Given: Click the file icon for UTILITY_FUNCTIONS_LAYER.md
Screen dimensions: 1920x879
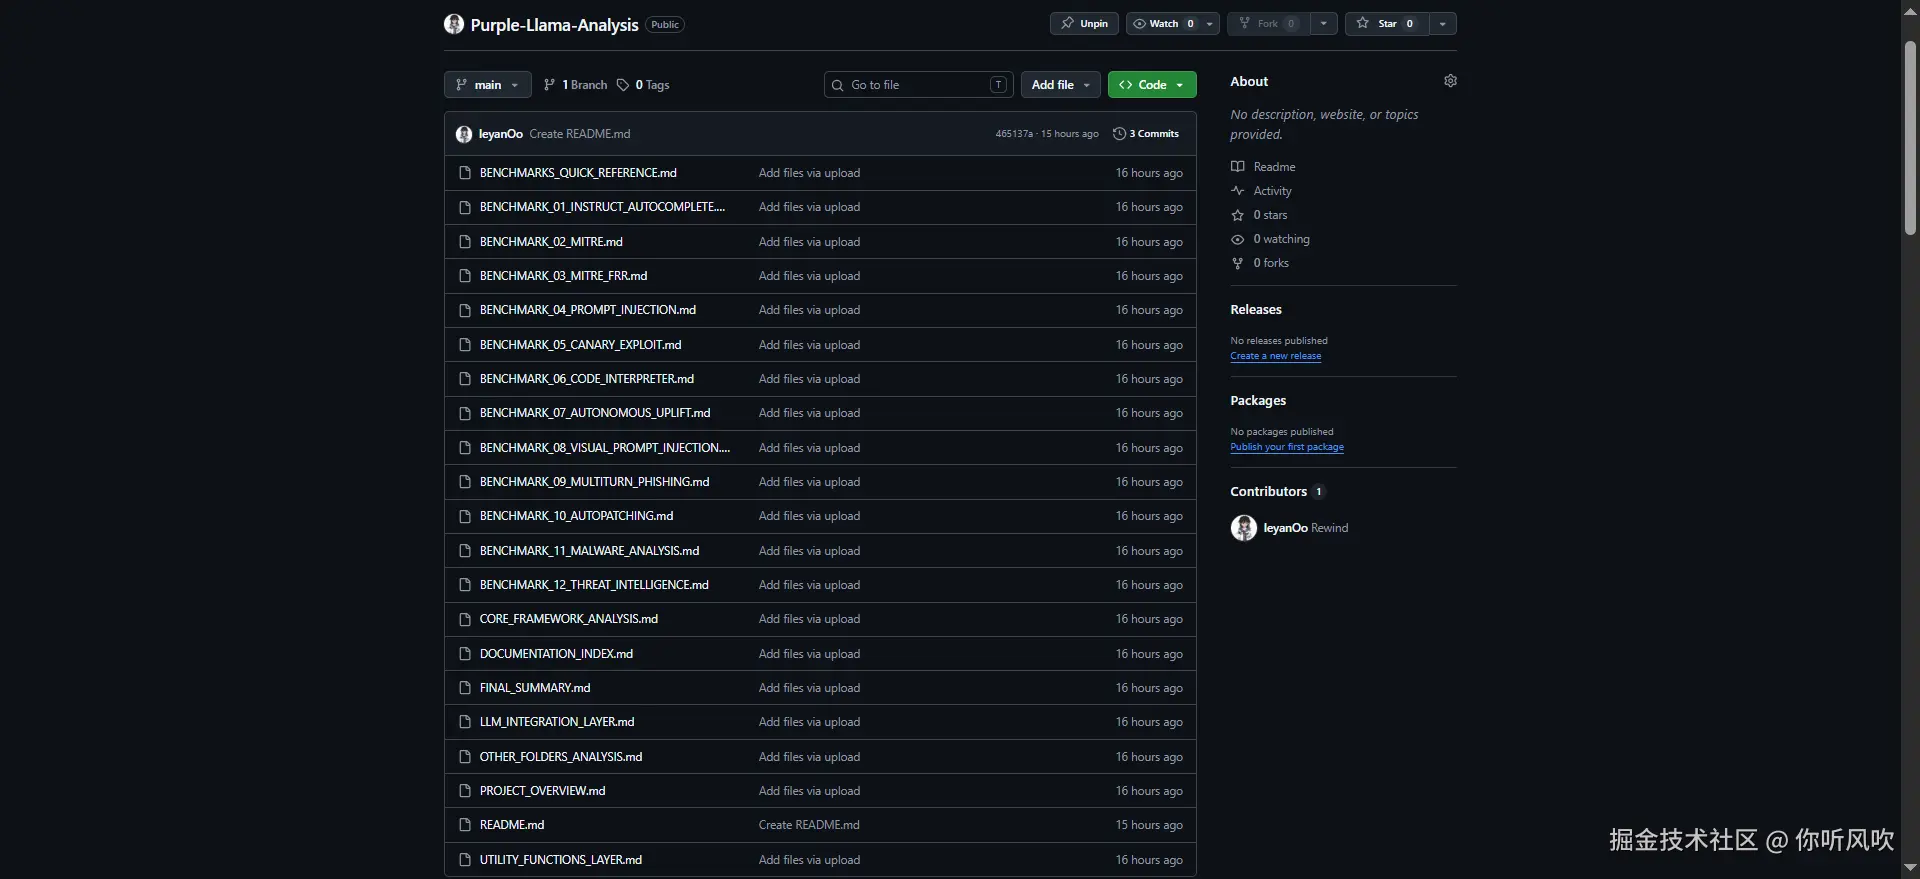Looking at the screenshot, I should (464, 860).
